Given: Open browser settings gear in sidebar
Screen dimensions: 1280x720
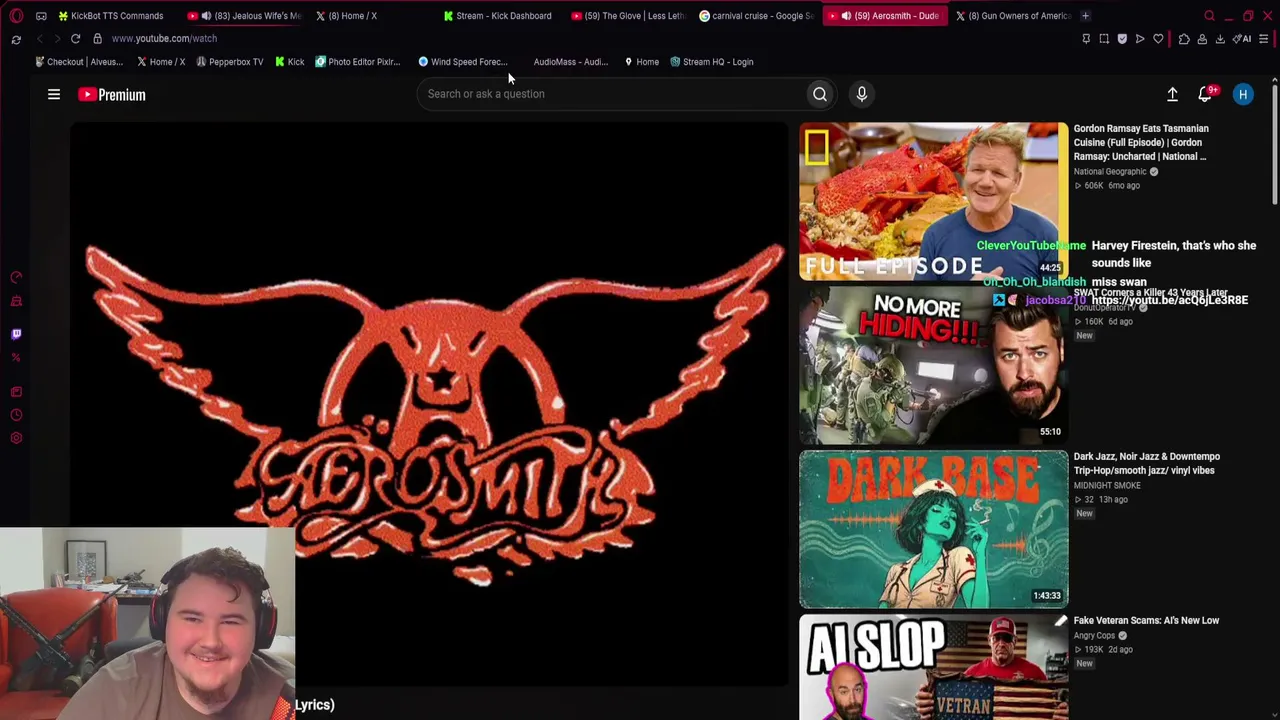Looking at the screenshot, I should (x=16, y=438).
